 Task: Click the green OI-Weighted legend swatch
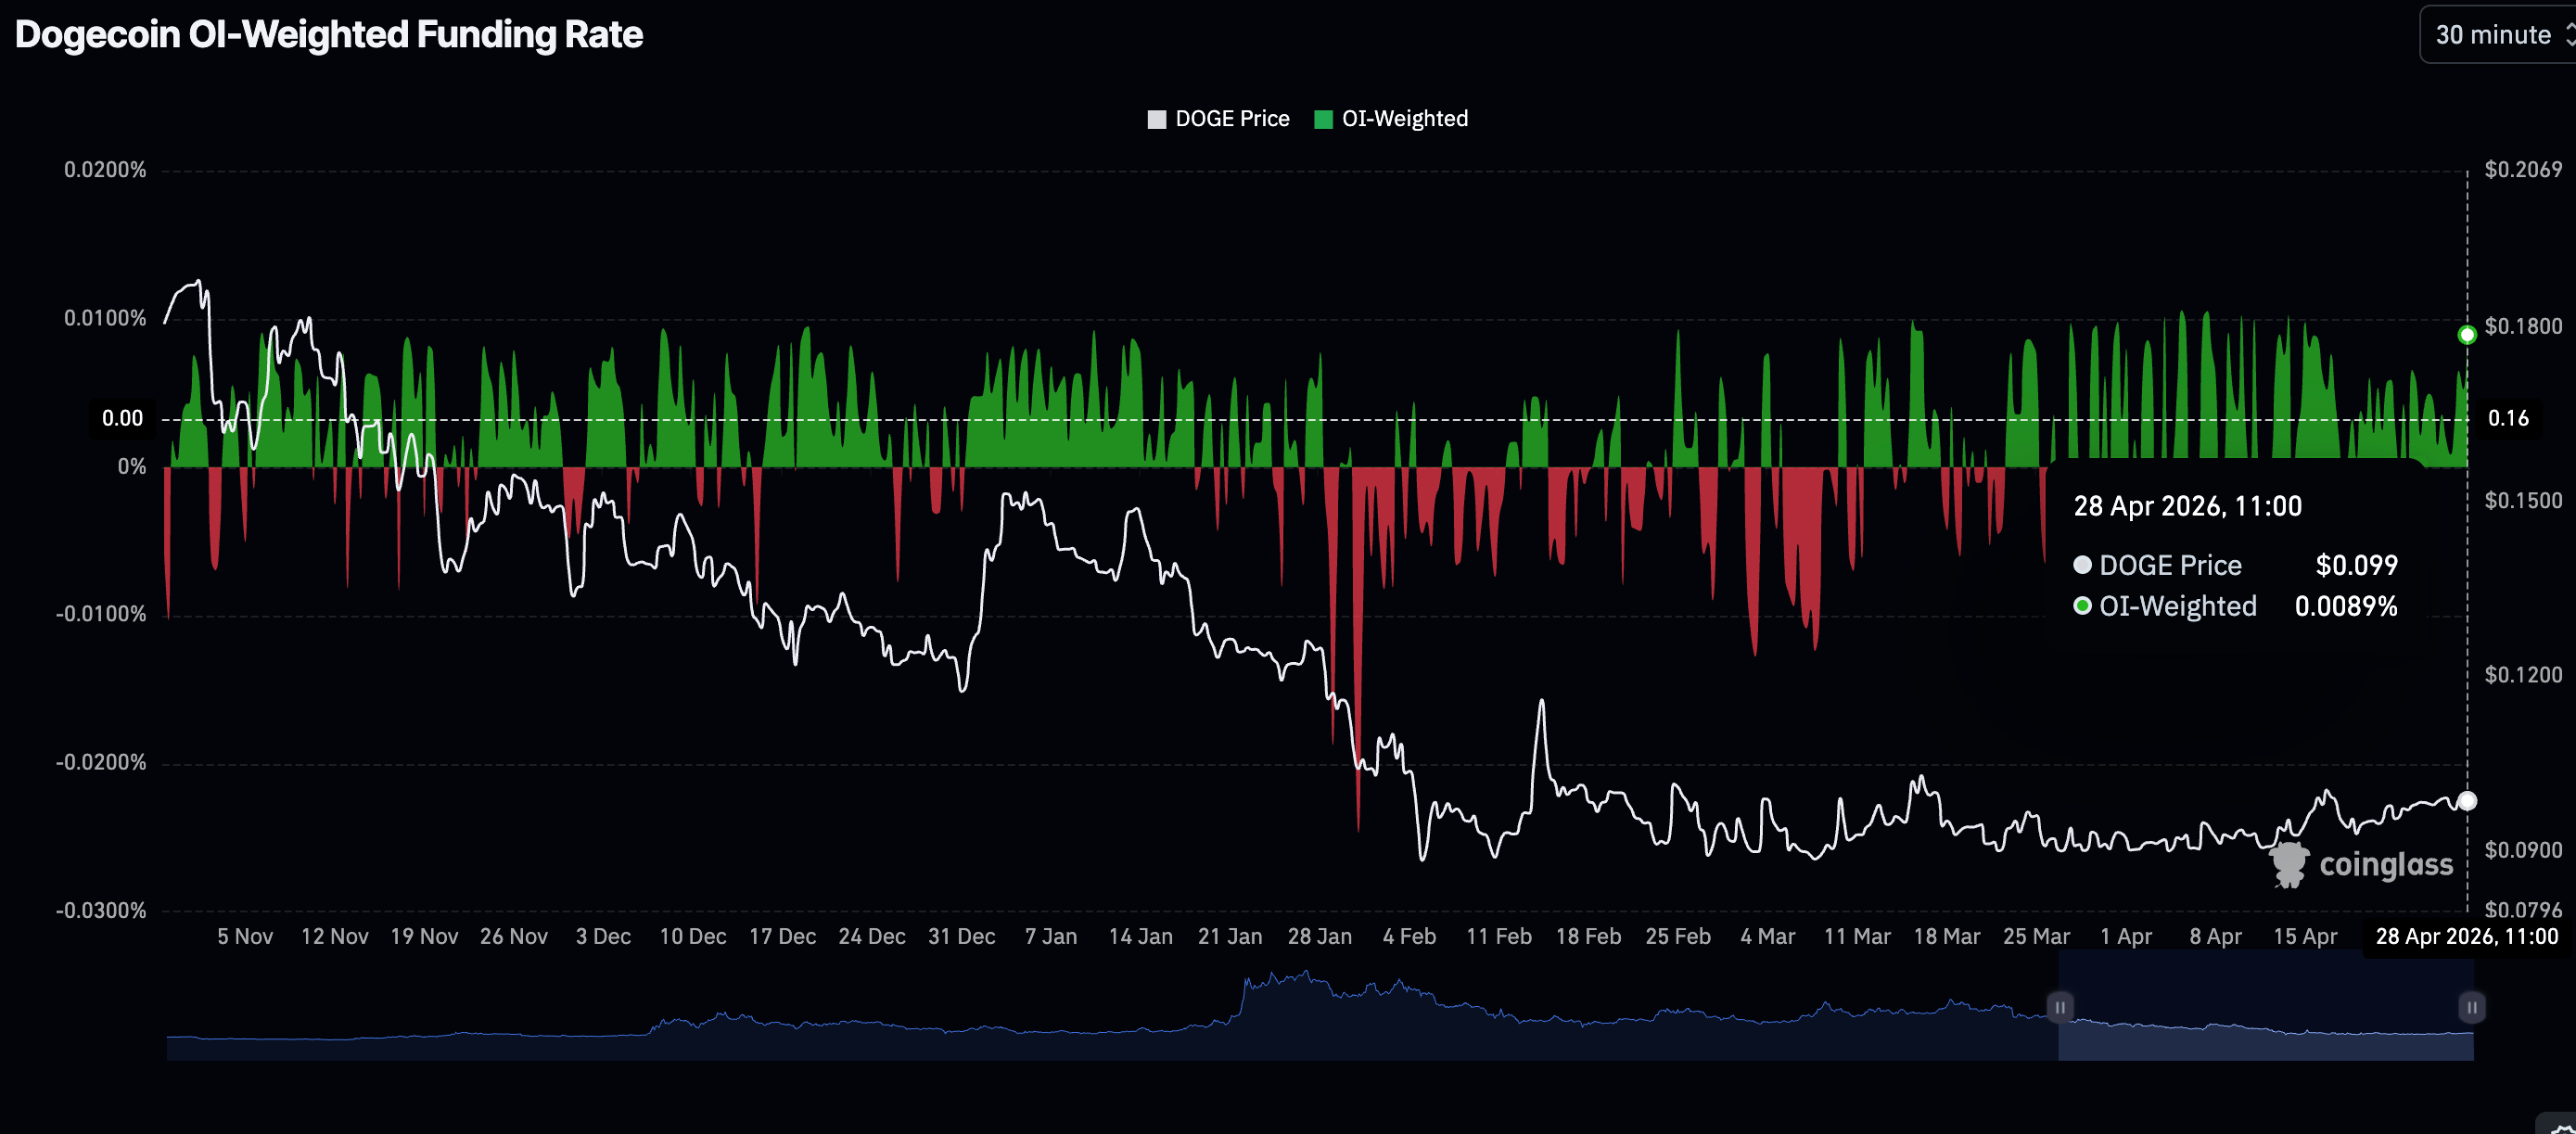(1323, 120)
